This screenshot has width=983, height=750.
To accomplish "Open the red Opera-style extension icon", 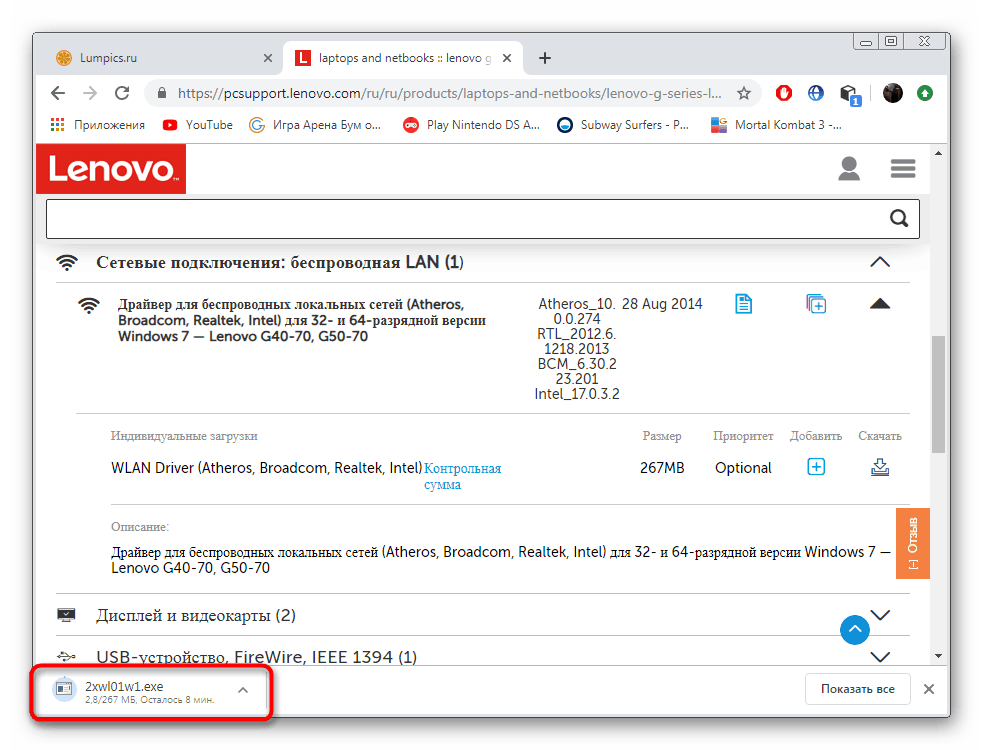I will [783, 93].
